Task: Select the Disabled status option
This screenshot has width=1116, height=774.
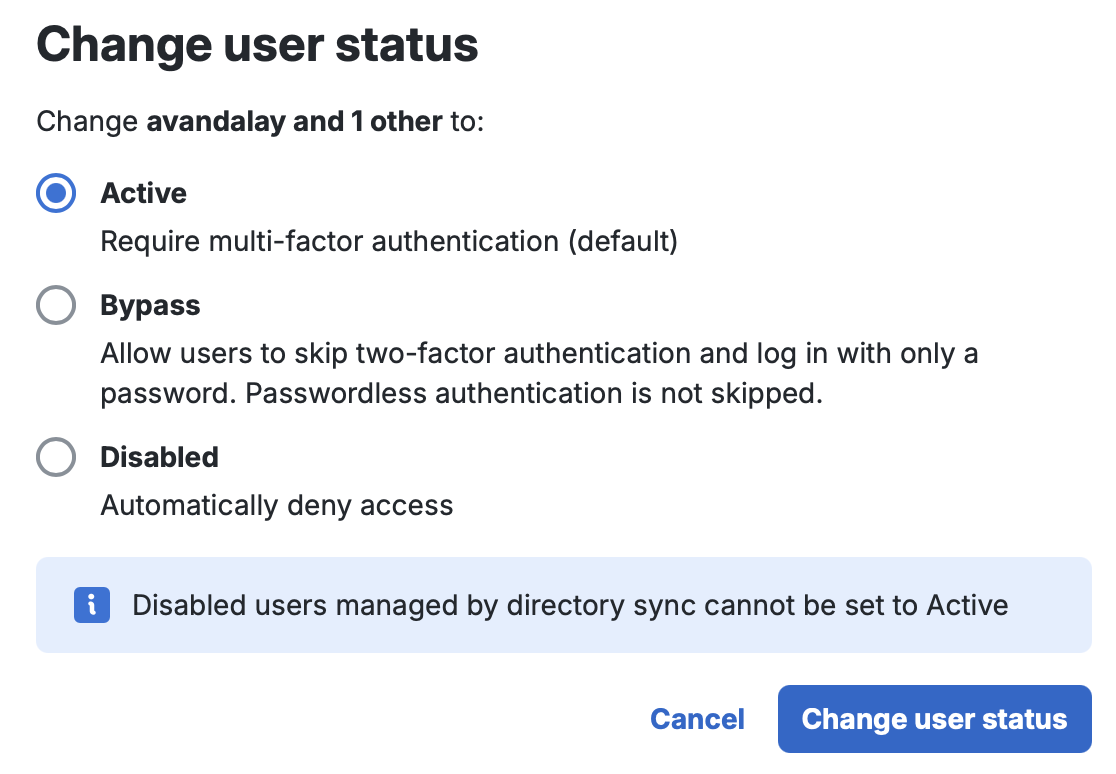Action: click(x=56, y=457)
